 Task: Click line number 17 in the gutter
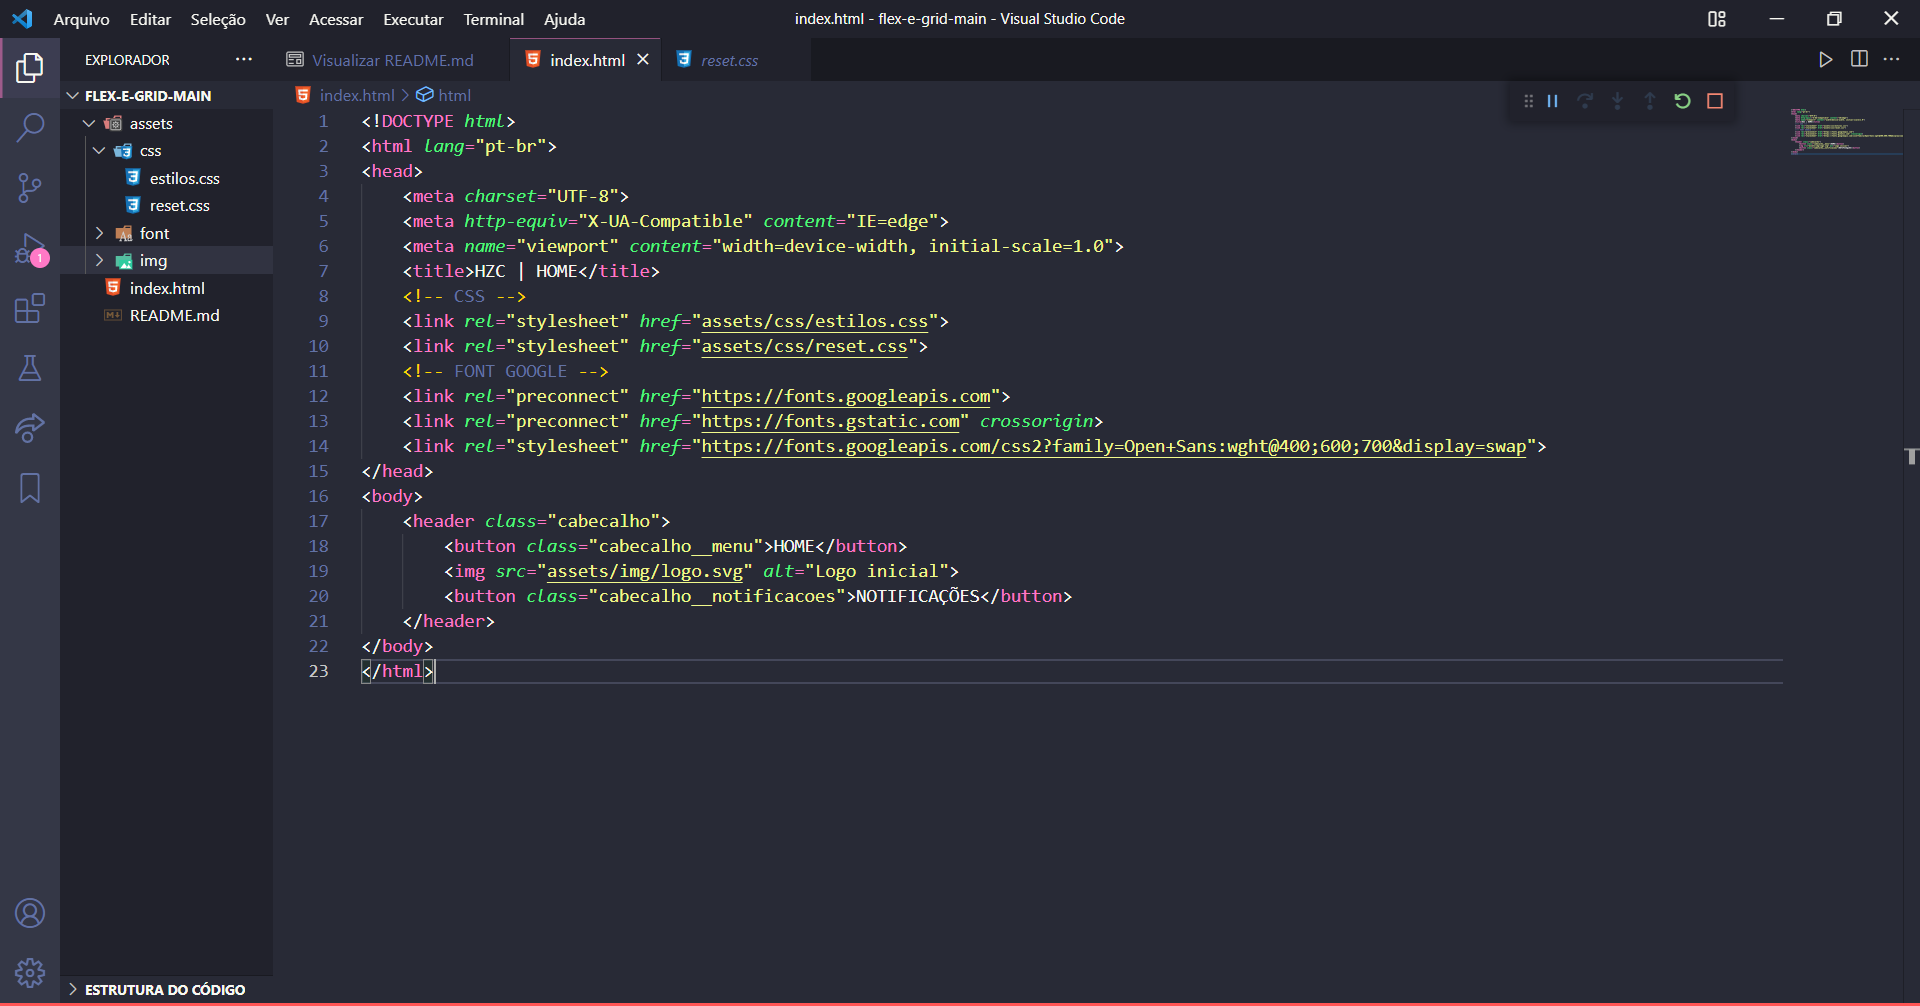318,521
